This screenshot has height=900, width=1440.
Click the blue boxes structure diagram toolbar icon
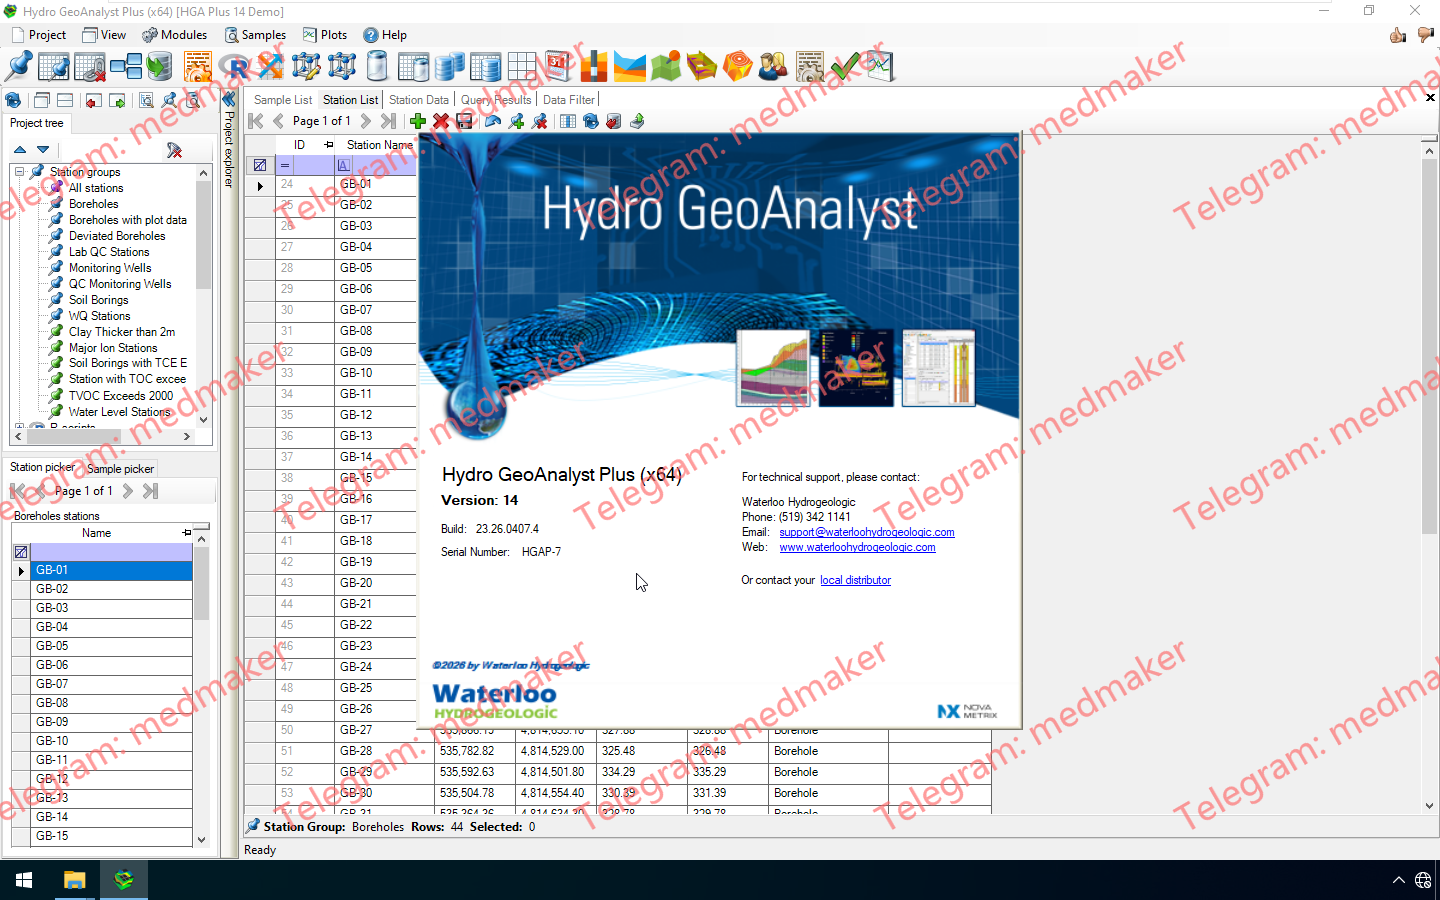click(126, 67)
